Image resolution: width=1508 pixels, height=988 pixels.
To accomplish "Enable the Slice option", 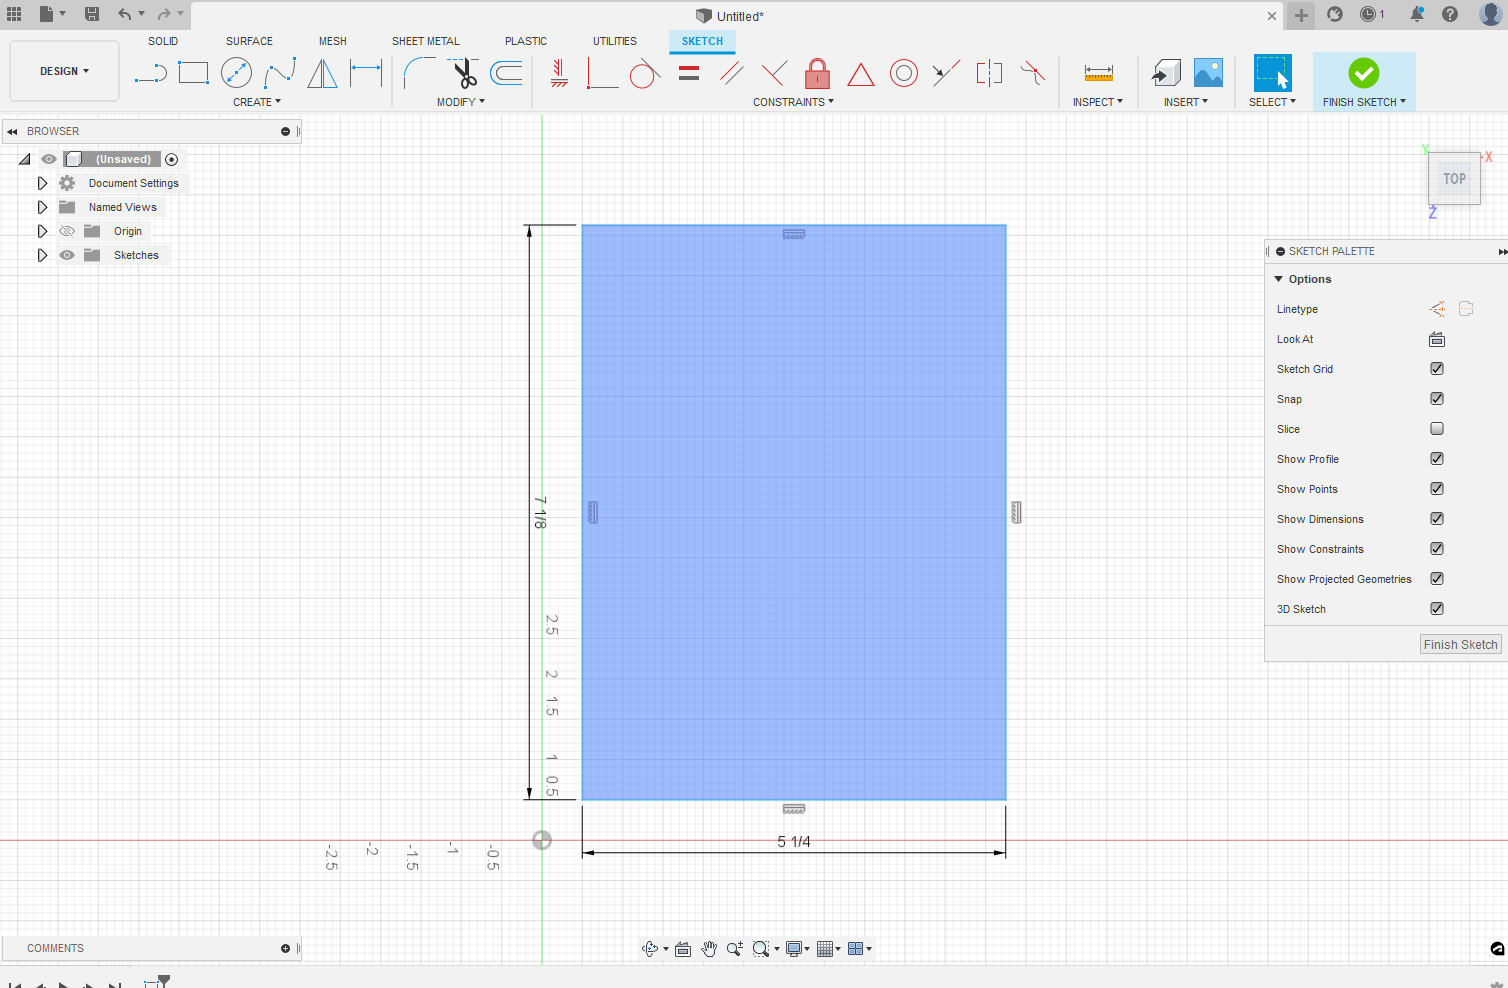I will pos(1436,428).
